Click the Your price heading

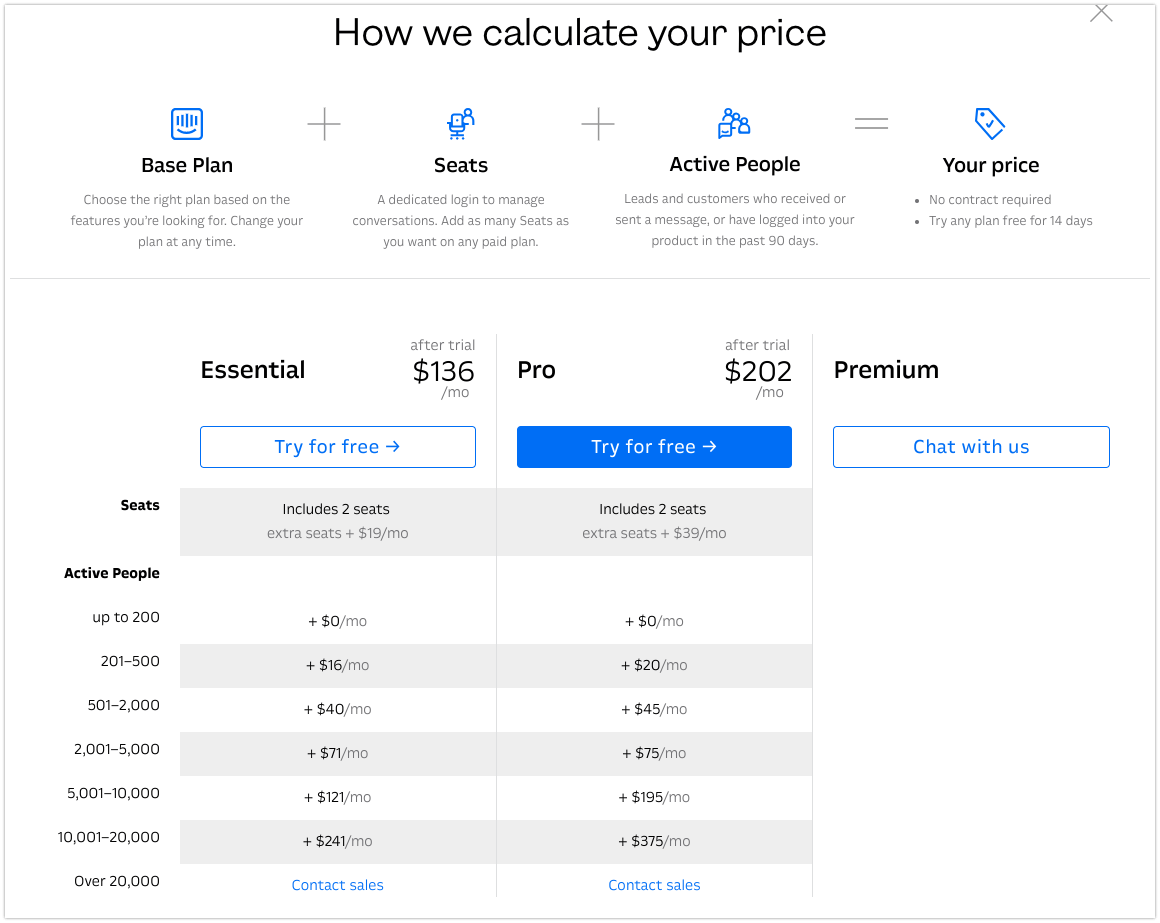pyautogui.click(x=991, y=165)
